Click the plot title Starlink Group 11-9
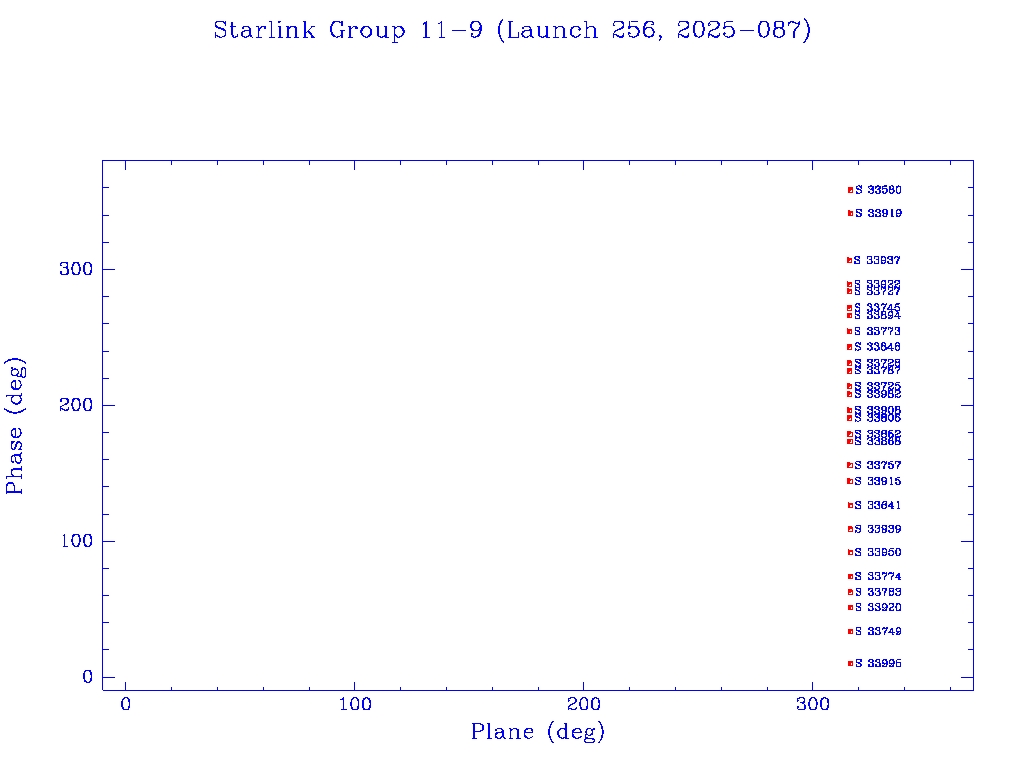Viewport: 1024px width, 768px height. tap(512, 30)
